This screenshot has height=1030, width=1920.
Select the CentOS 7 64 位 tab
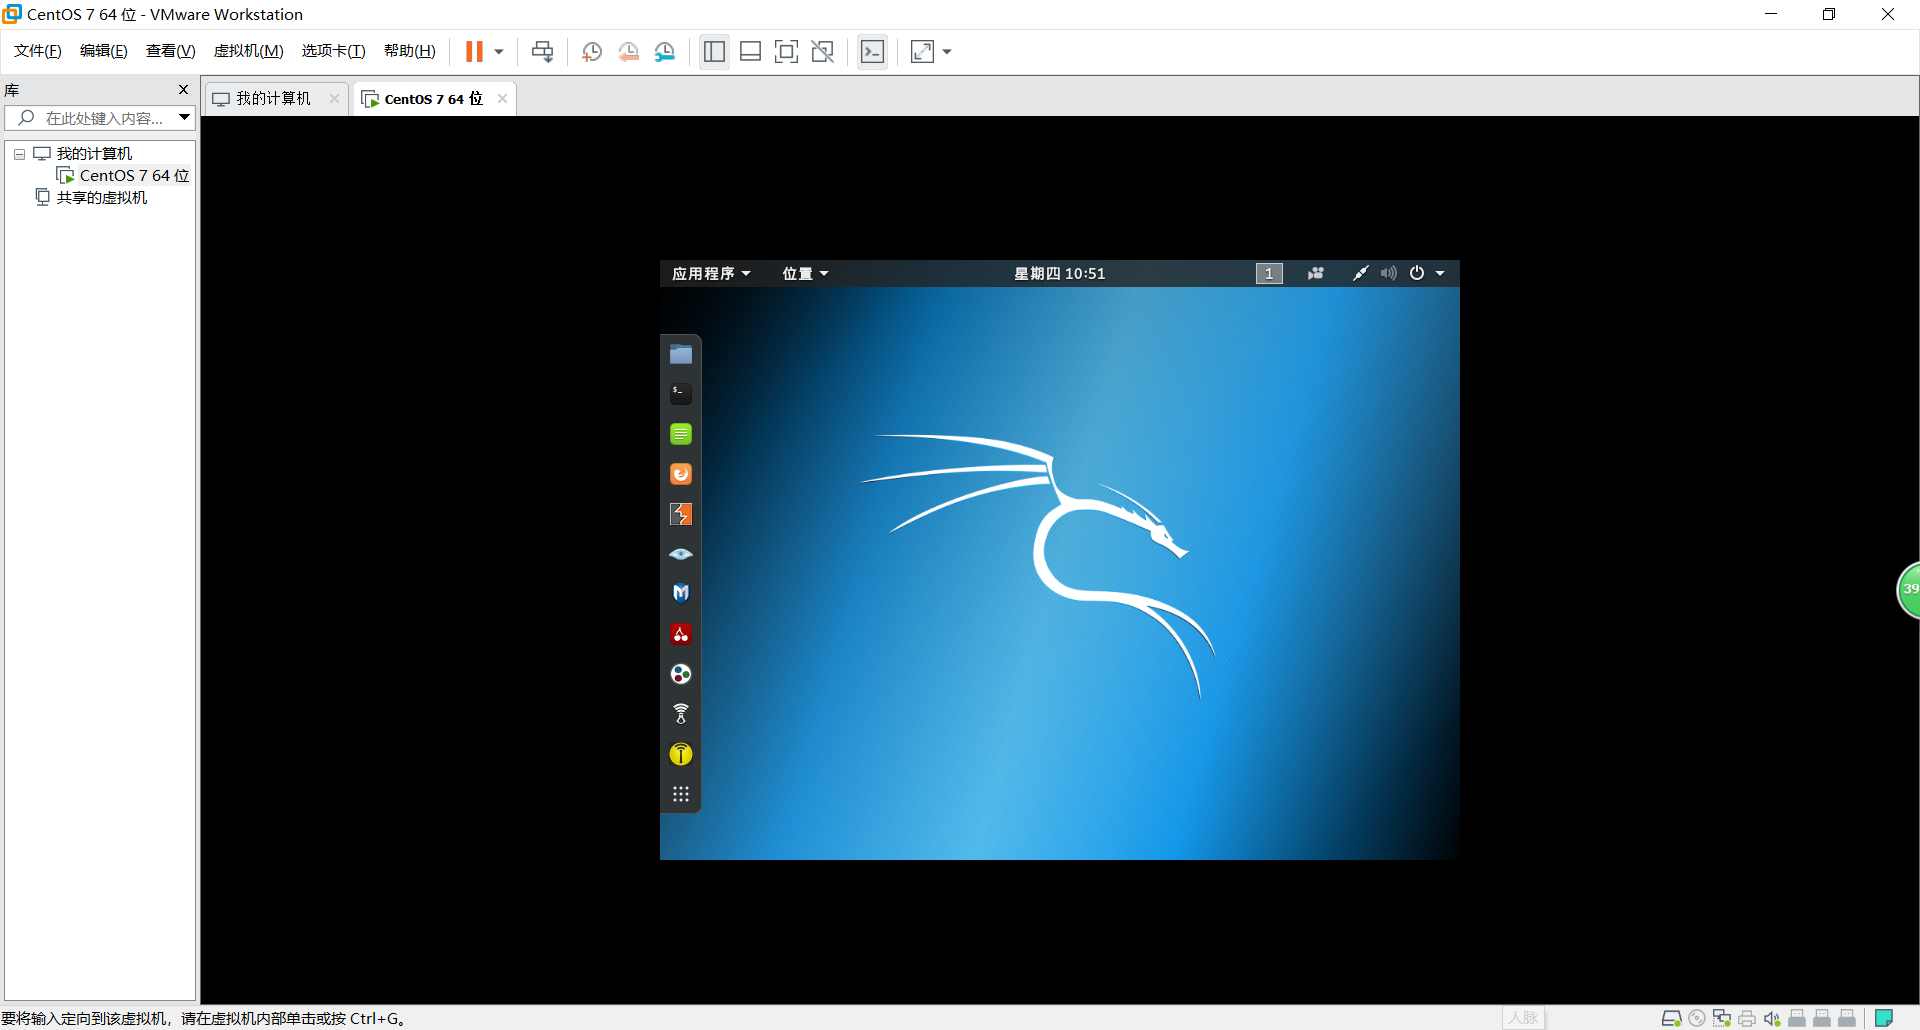click(x=433, y=98)
